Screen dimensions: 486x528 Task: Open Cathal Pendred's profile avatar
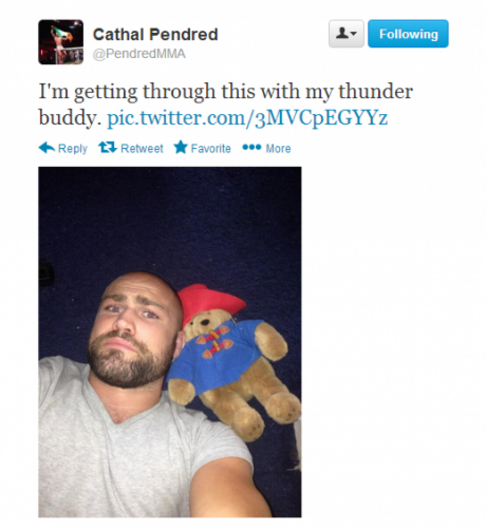61,42
